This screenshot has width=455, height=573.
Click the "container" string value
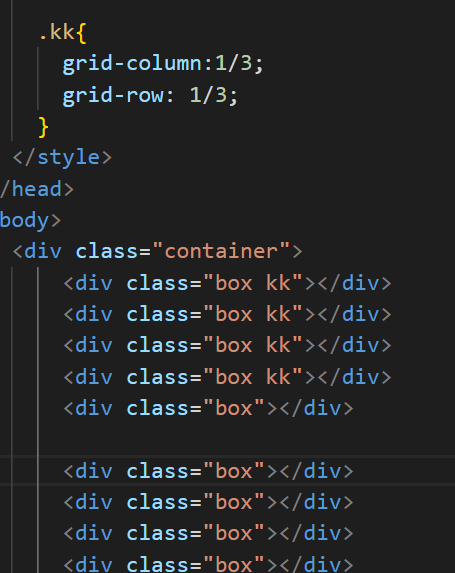tap(221, 252)
